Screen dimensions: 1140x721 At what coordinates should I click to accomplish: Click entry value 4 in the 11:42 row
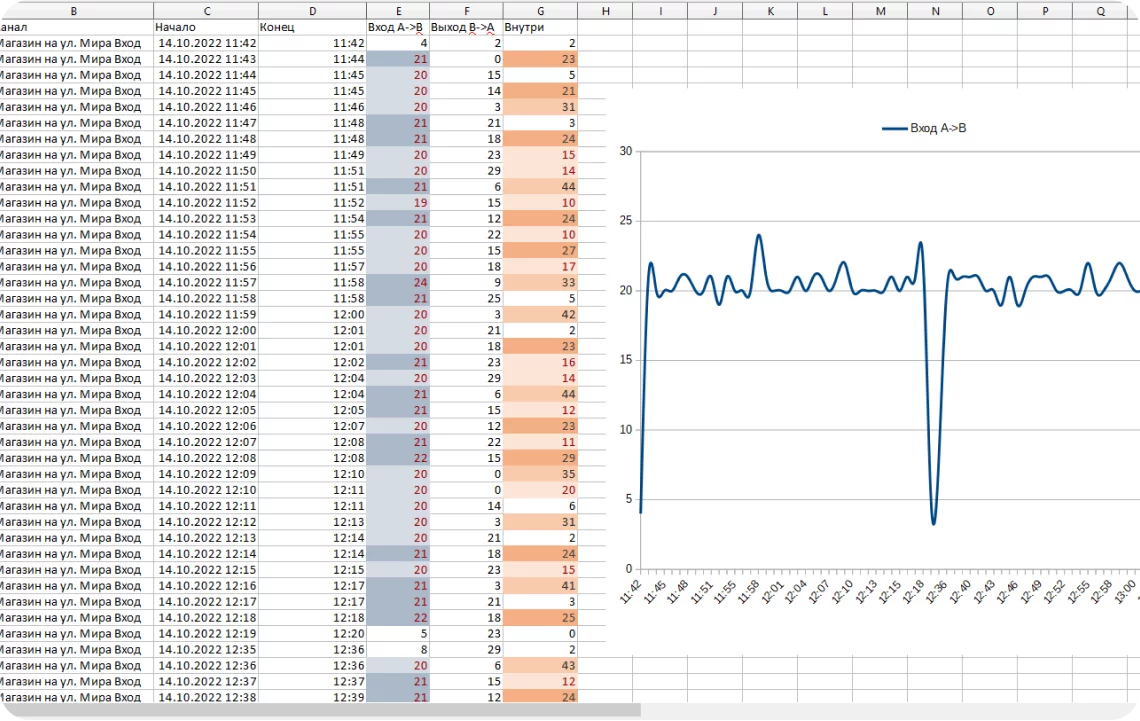(x=398, y=43)
